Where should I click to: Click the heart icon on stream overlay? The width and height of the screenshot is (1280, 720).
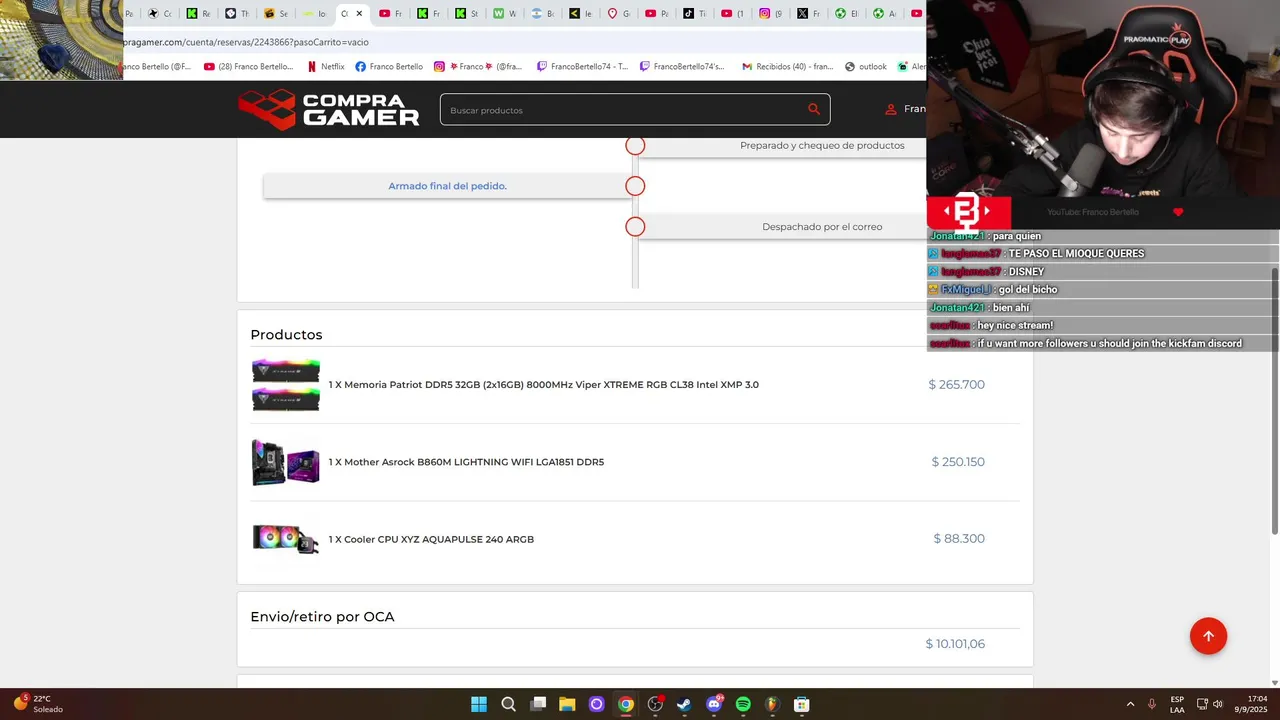click(1178, 212)
